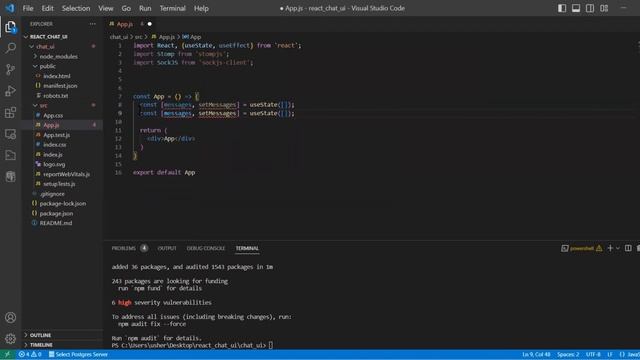Open the Search view icon
Screen dimensions: 640x360
pos(11,48)
